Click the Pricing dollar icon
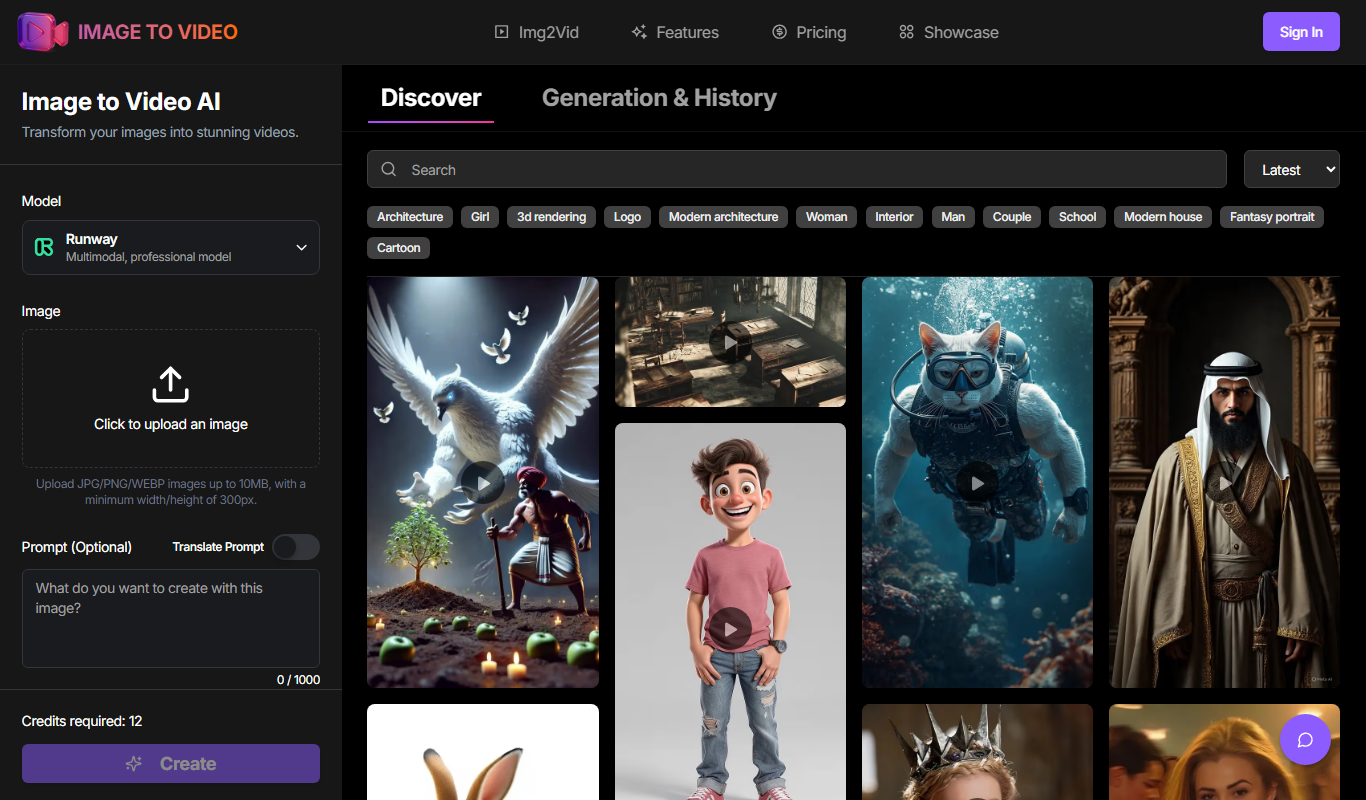Image resolution: width=1366 pixels, height=800 pixels. [x=779, y=32]
